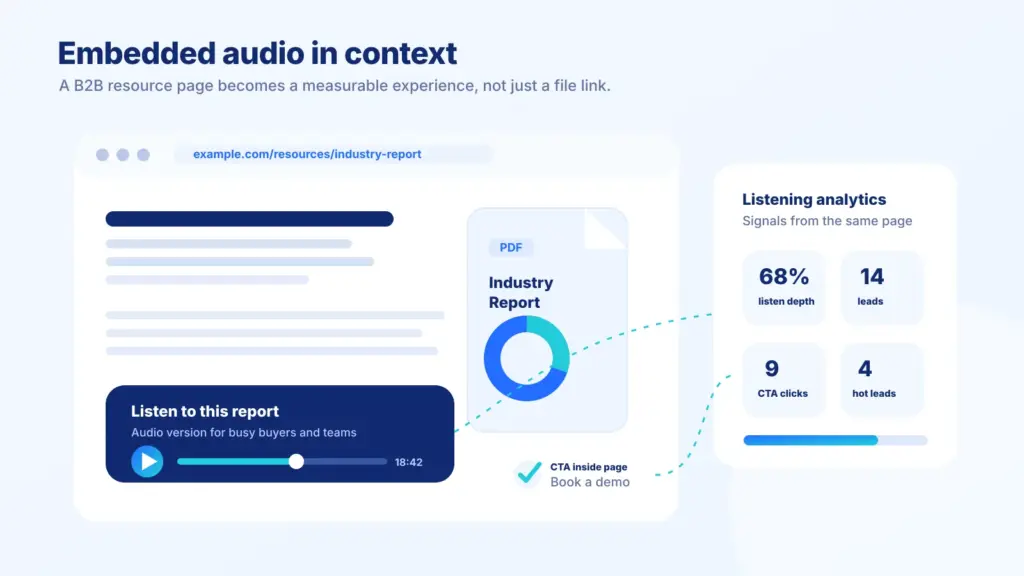Viewport: 1024px width, 576px height.
Task: Click the analytics progress bar
Action: (x=835, y=440)
